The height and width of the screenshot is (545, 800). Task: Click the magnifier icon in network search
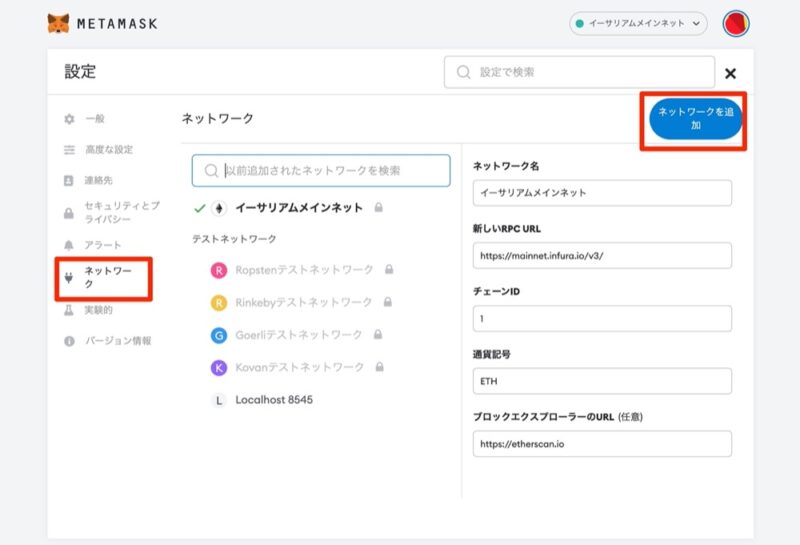211,170
